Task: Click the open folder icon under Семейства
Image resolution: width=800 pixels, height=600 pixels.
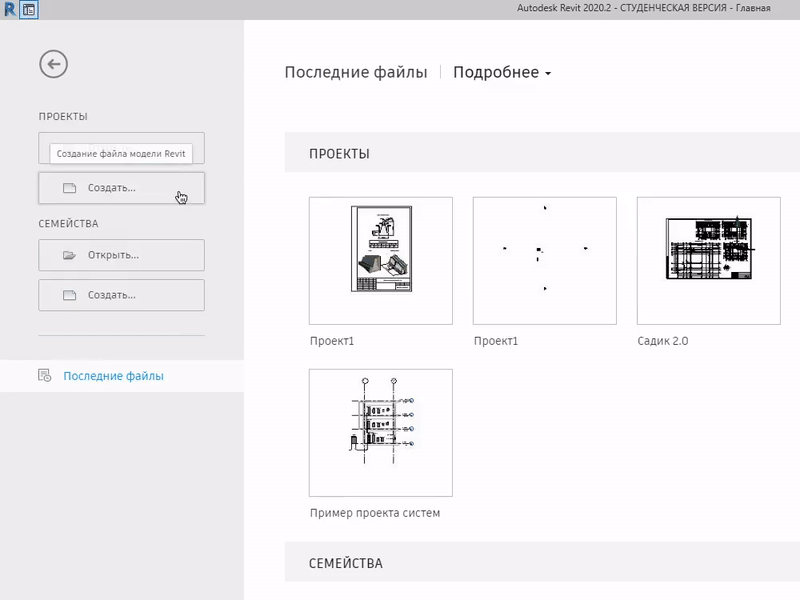Action: 69,255
